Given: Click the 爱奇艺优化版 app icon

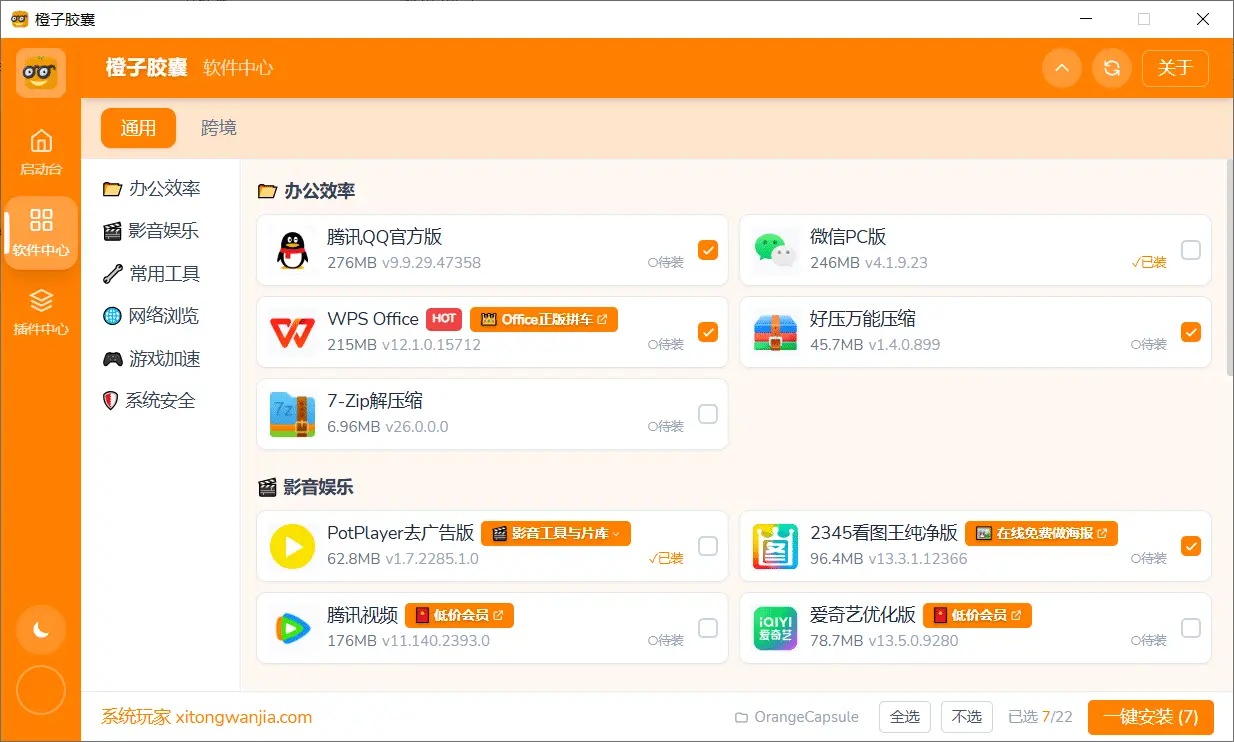Looking at the screenshot, I should [775, 628].
